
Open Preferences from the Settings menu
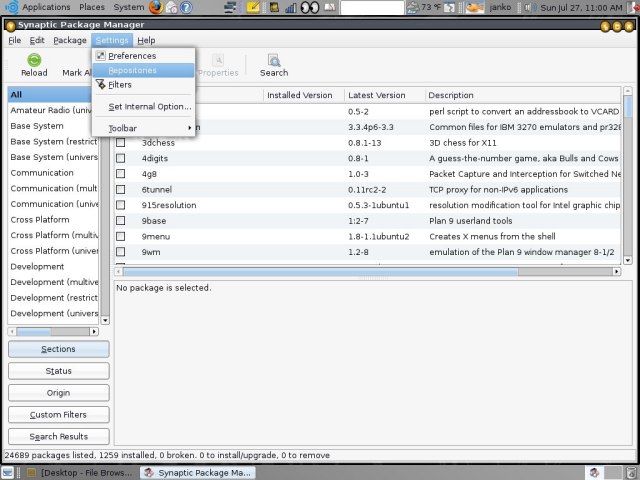[x=143, y=56]
